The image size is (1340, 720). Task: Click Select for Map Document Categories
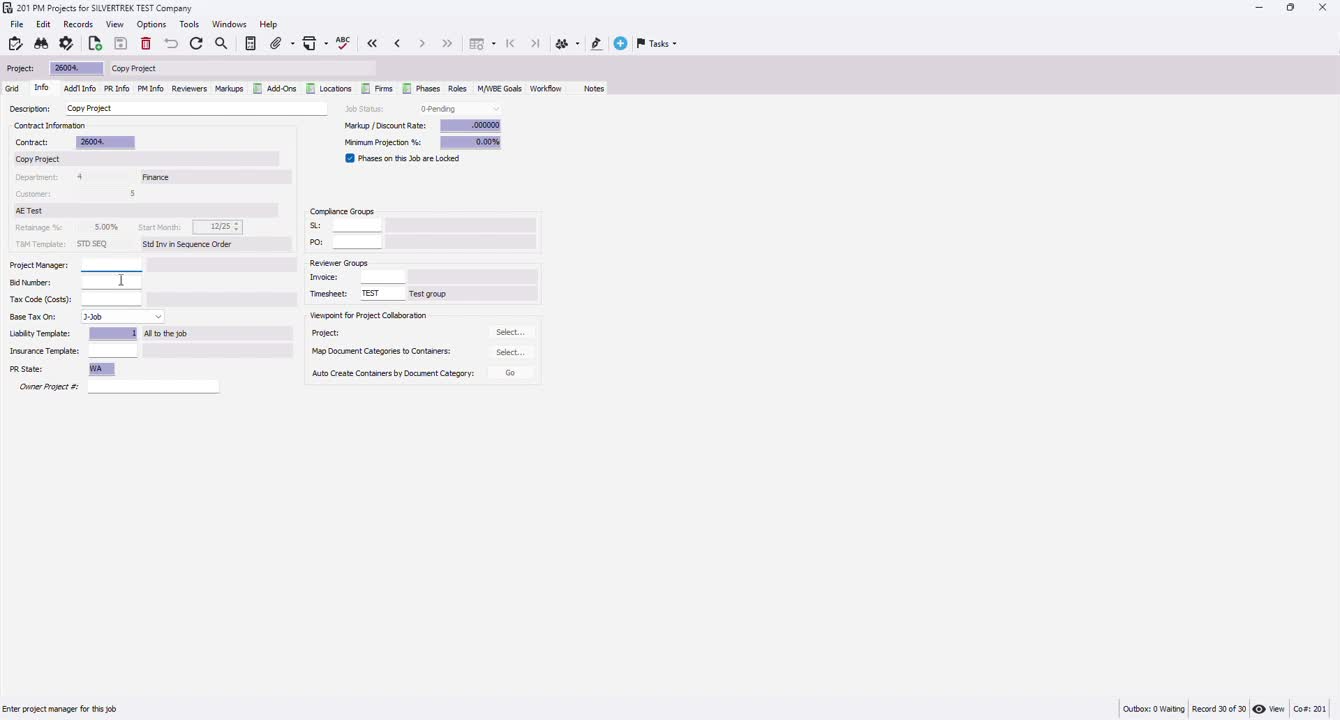pos(510,352)
